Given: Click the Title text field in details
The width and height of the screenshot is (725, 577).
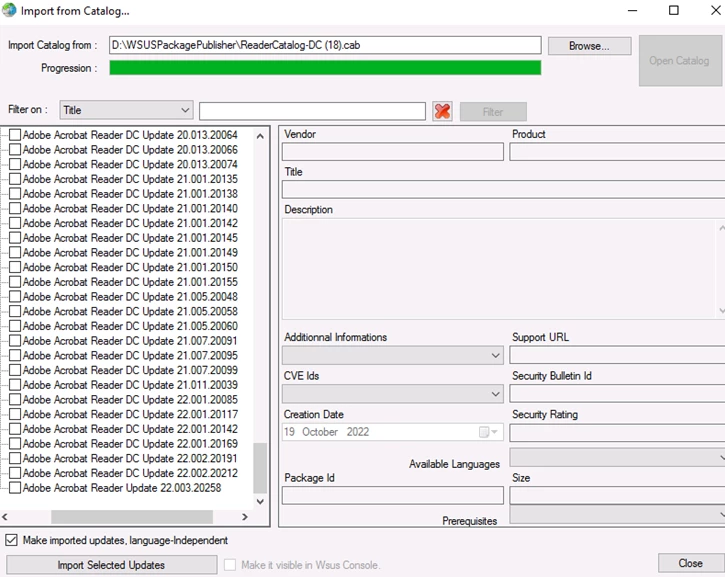Looking at the screenshot, I should (x=504, y=190).
